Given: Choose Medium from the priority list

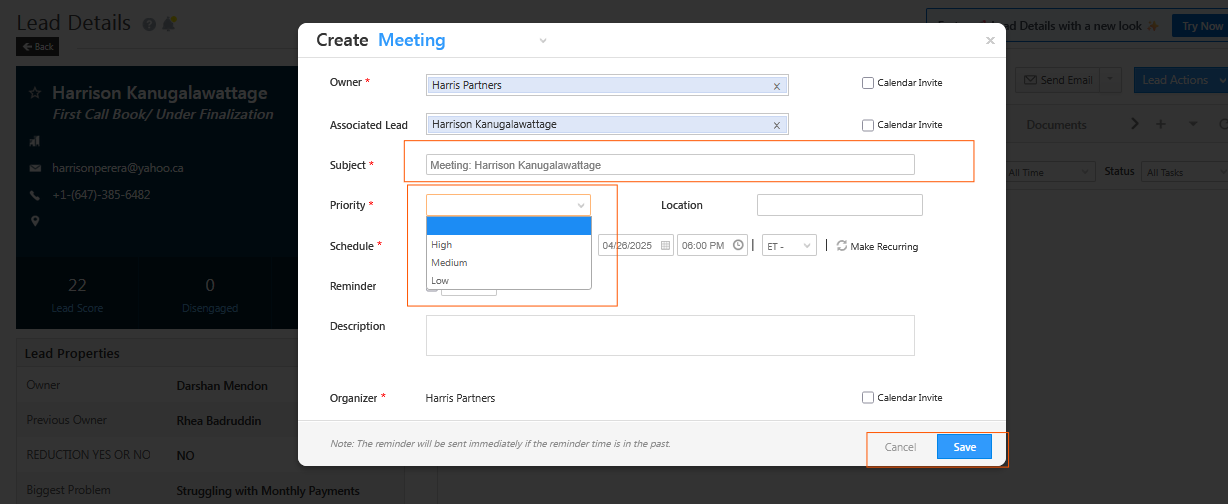Looking at the screenshot, I should [449, 263].
